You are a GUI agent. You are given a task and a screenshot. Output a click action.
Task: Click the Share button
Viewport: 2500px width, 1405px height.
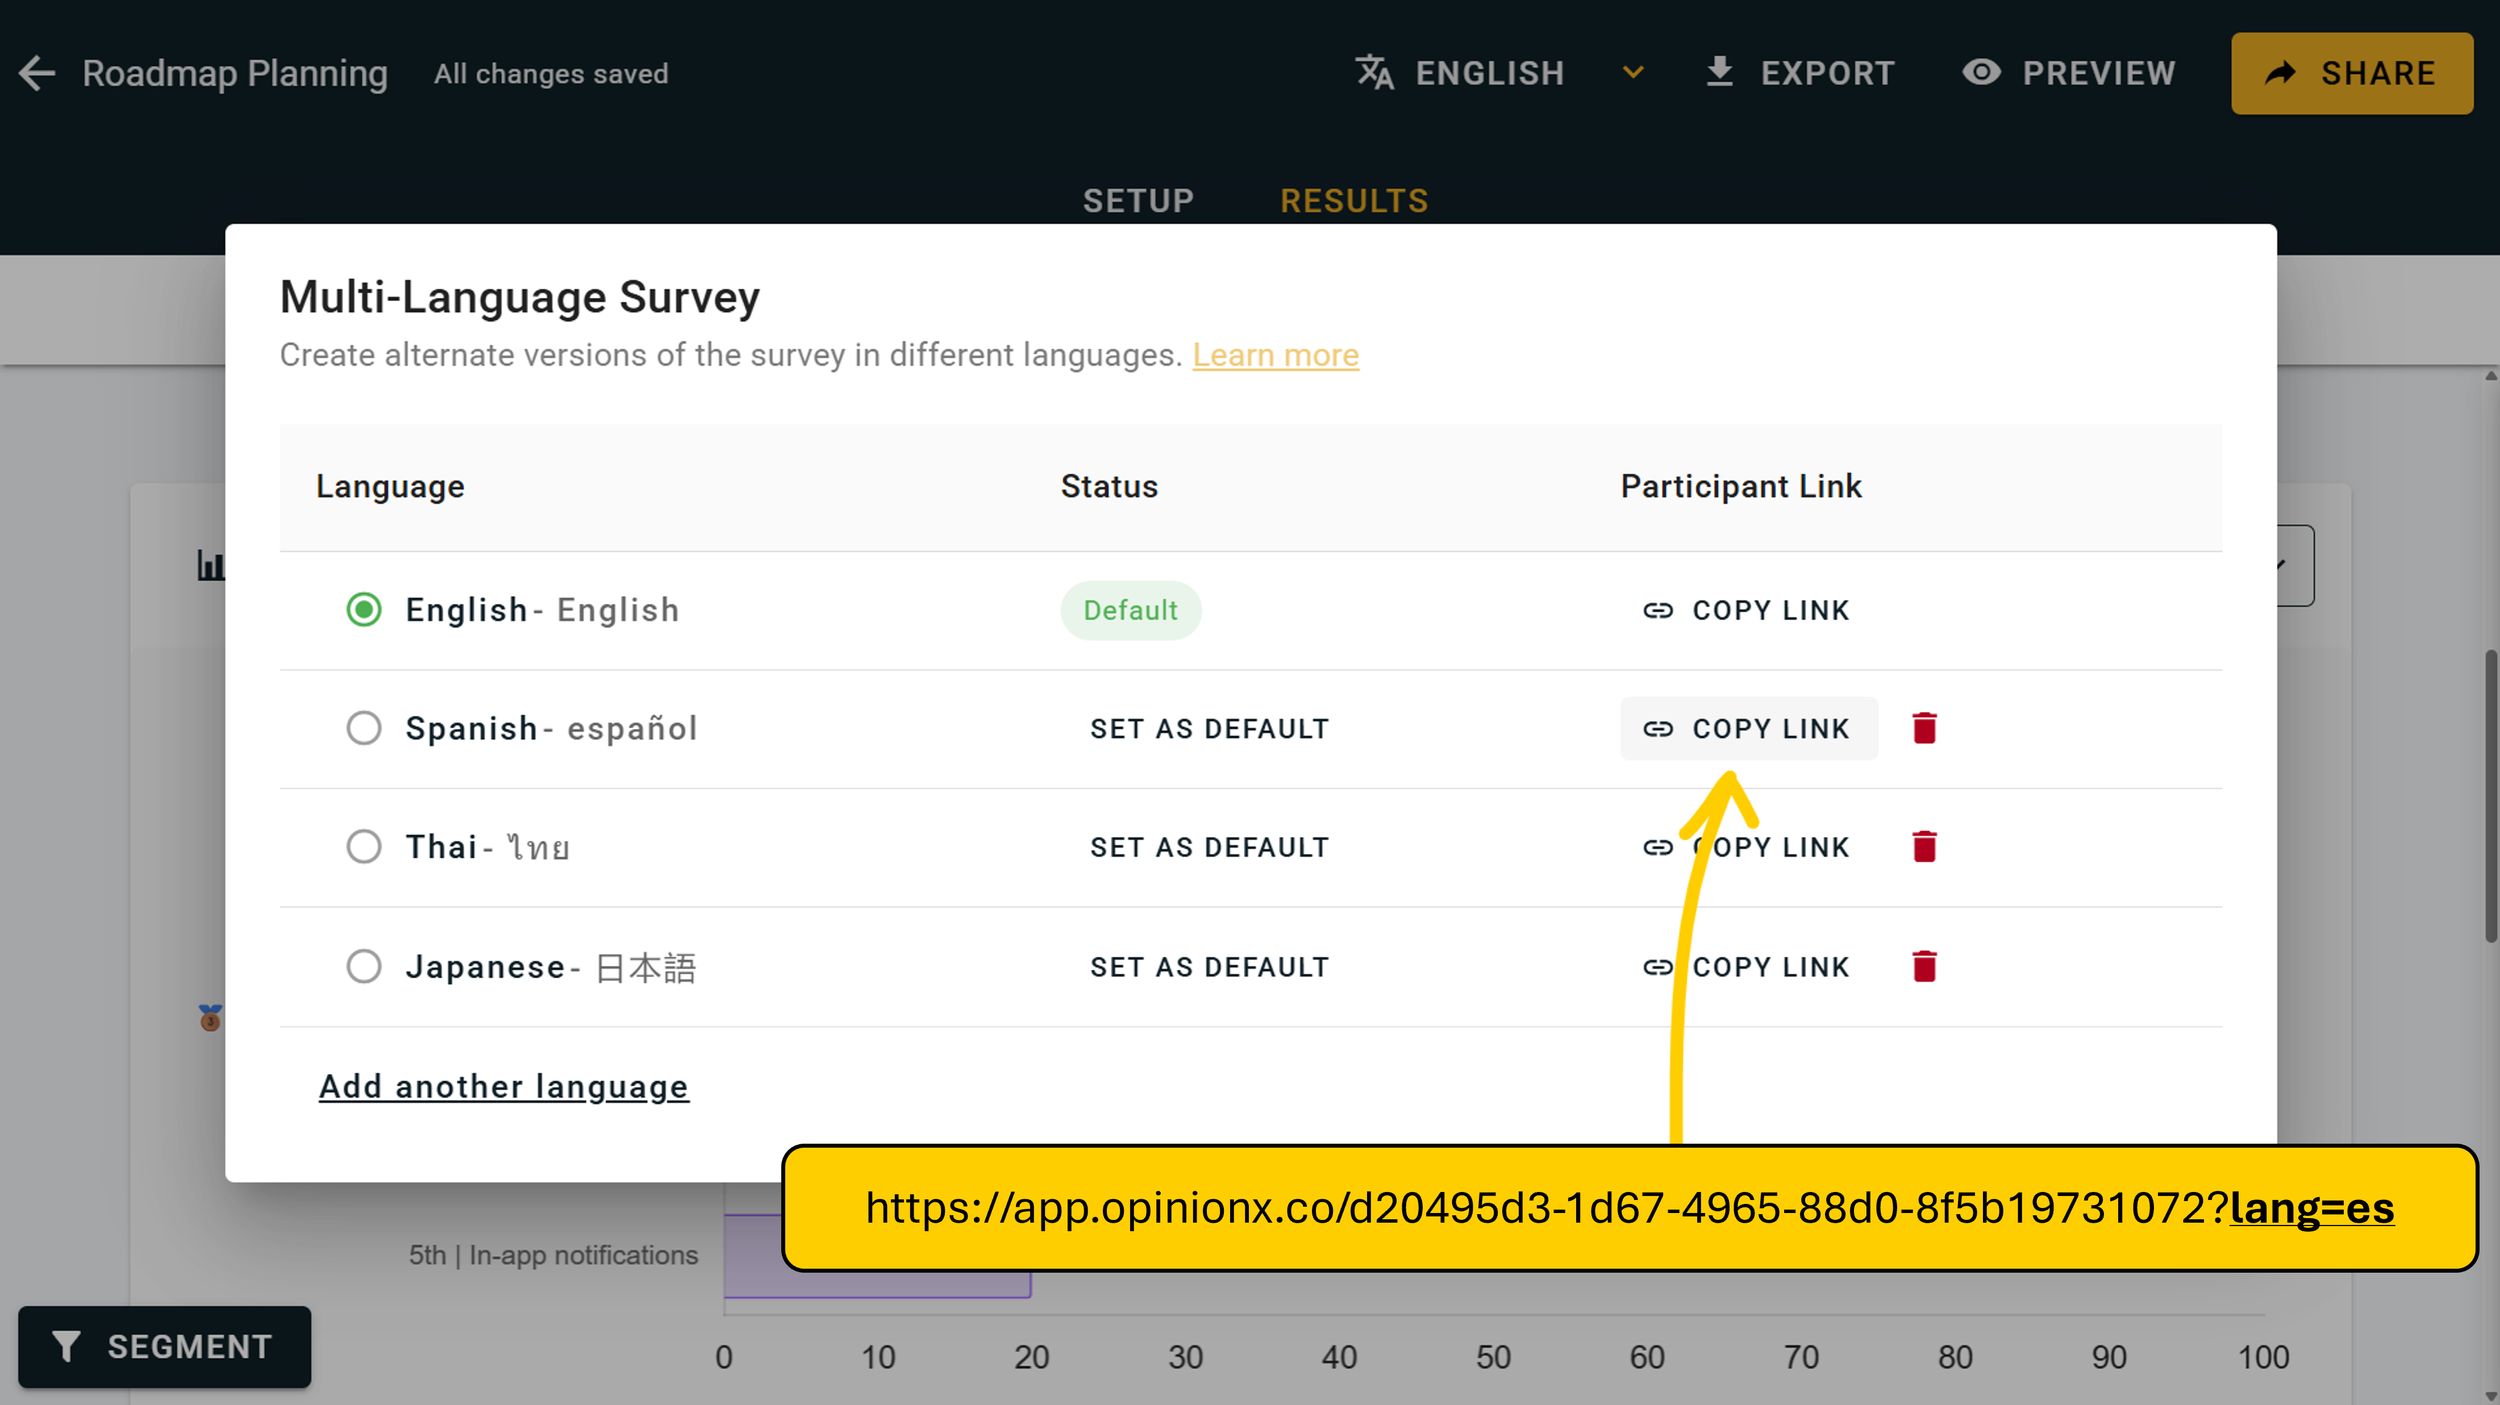click(2351, 73)
